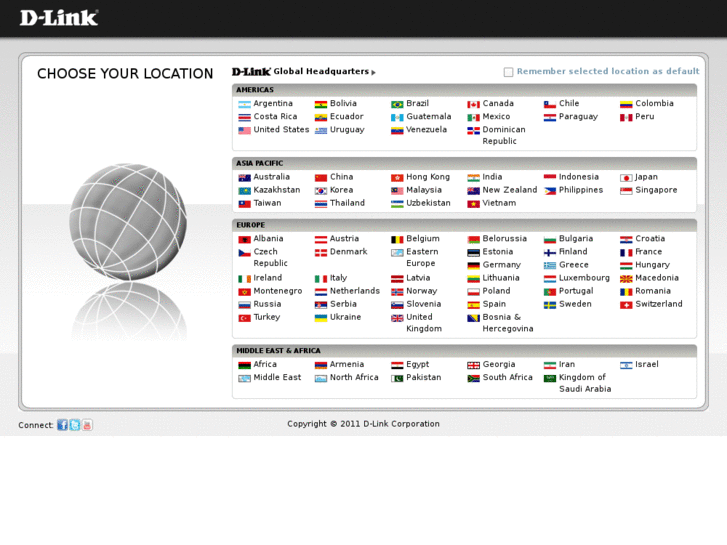Select Iran location link

coord(567,364)
